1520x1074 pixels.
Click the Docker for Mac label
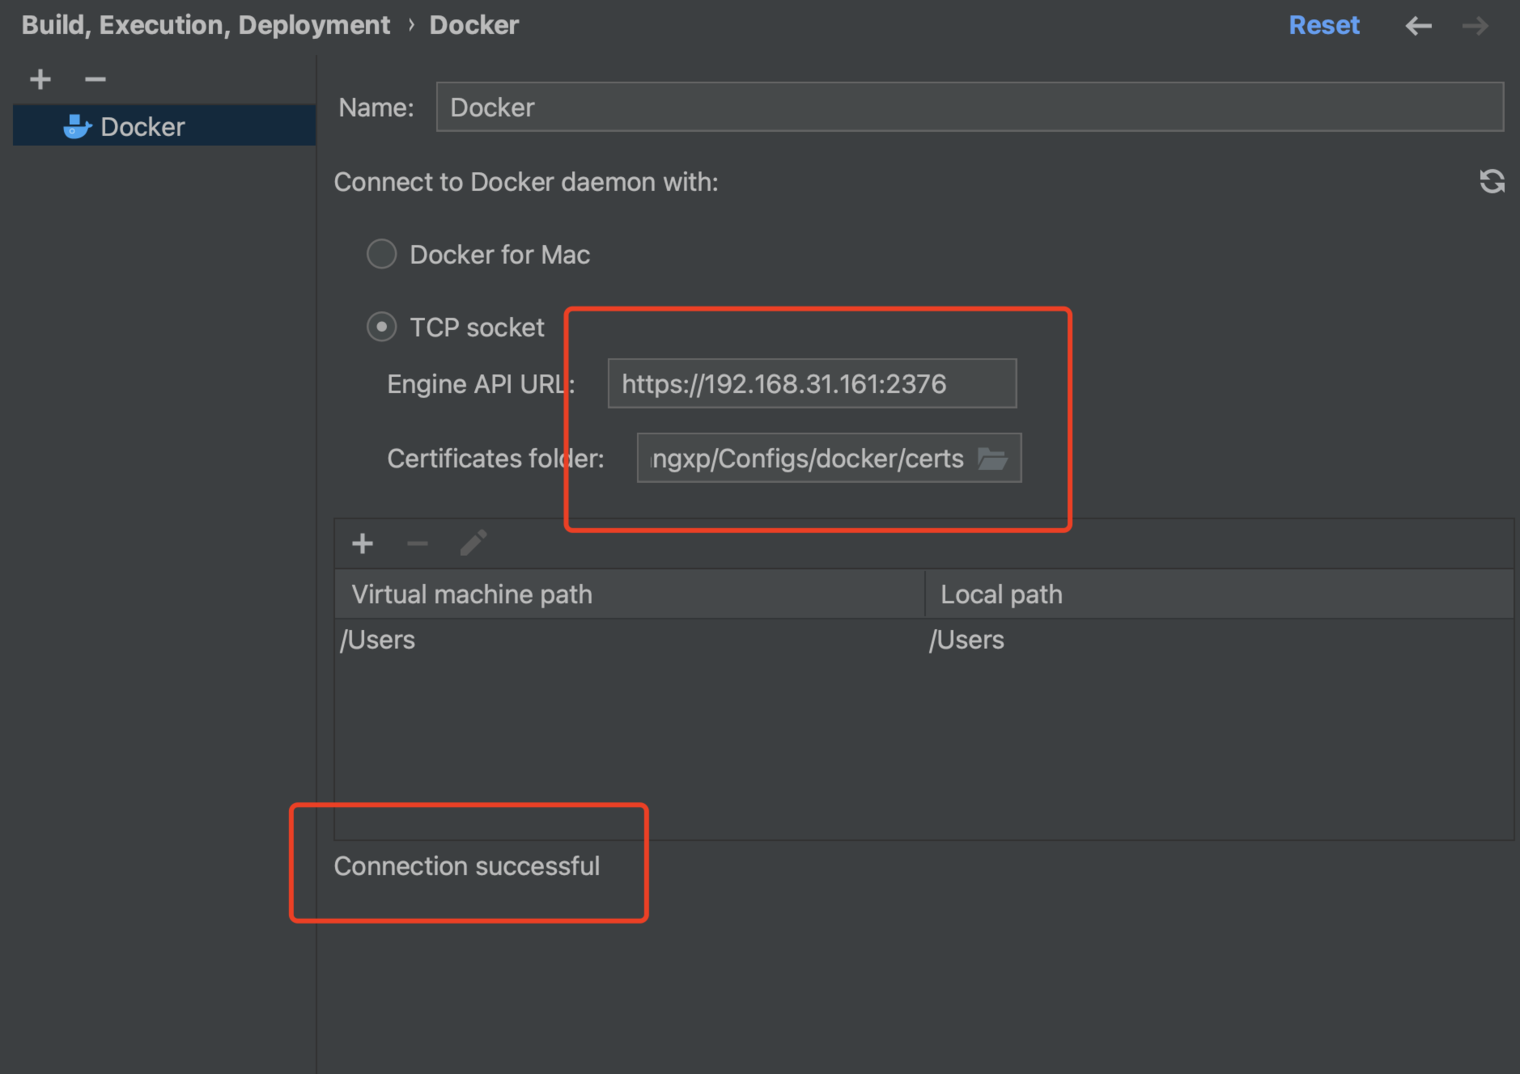click(500, 255)
